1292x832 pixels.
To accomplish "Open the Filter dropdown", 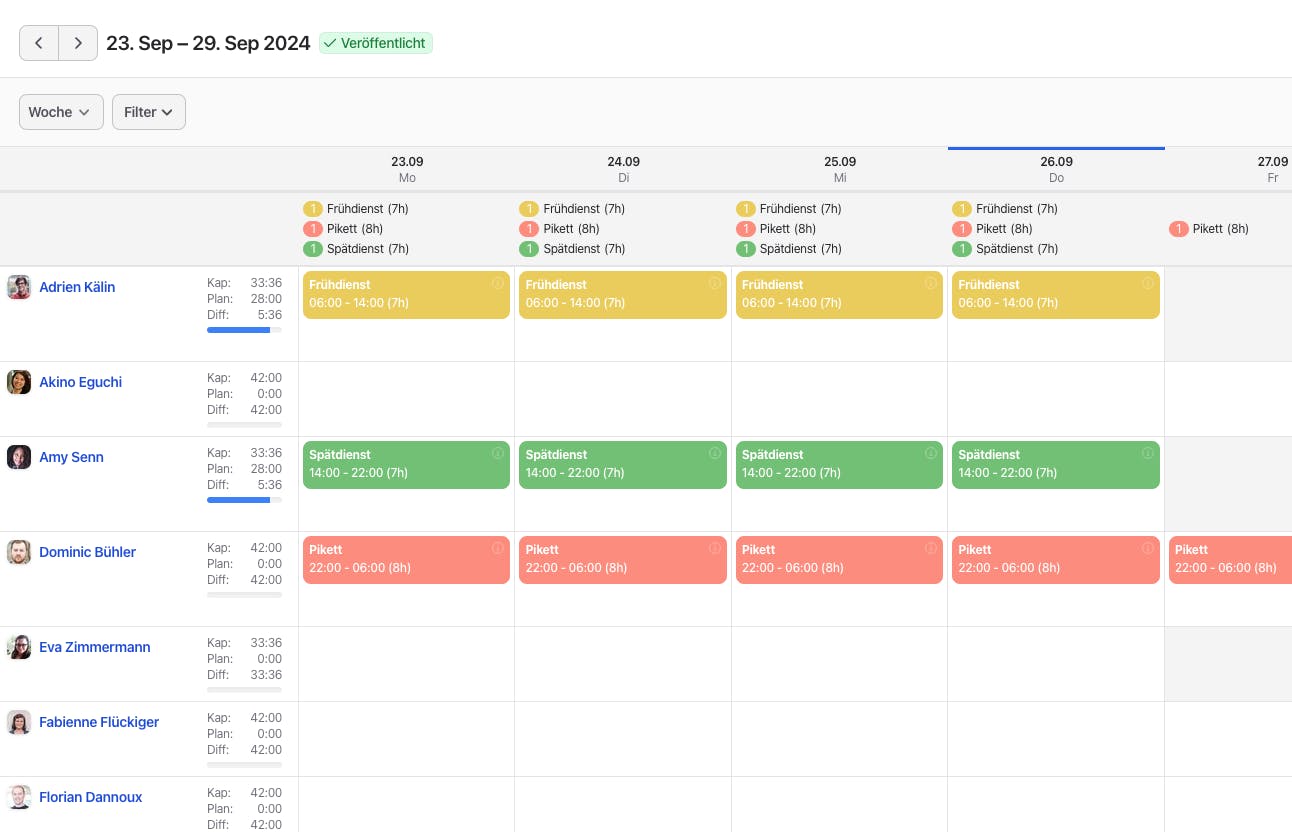I will tap(149, 112).
